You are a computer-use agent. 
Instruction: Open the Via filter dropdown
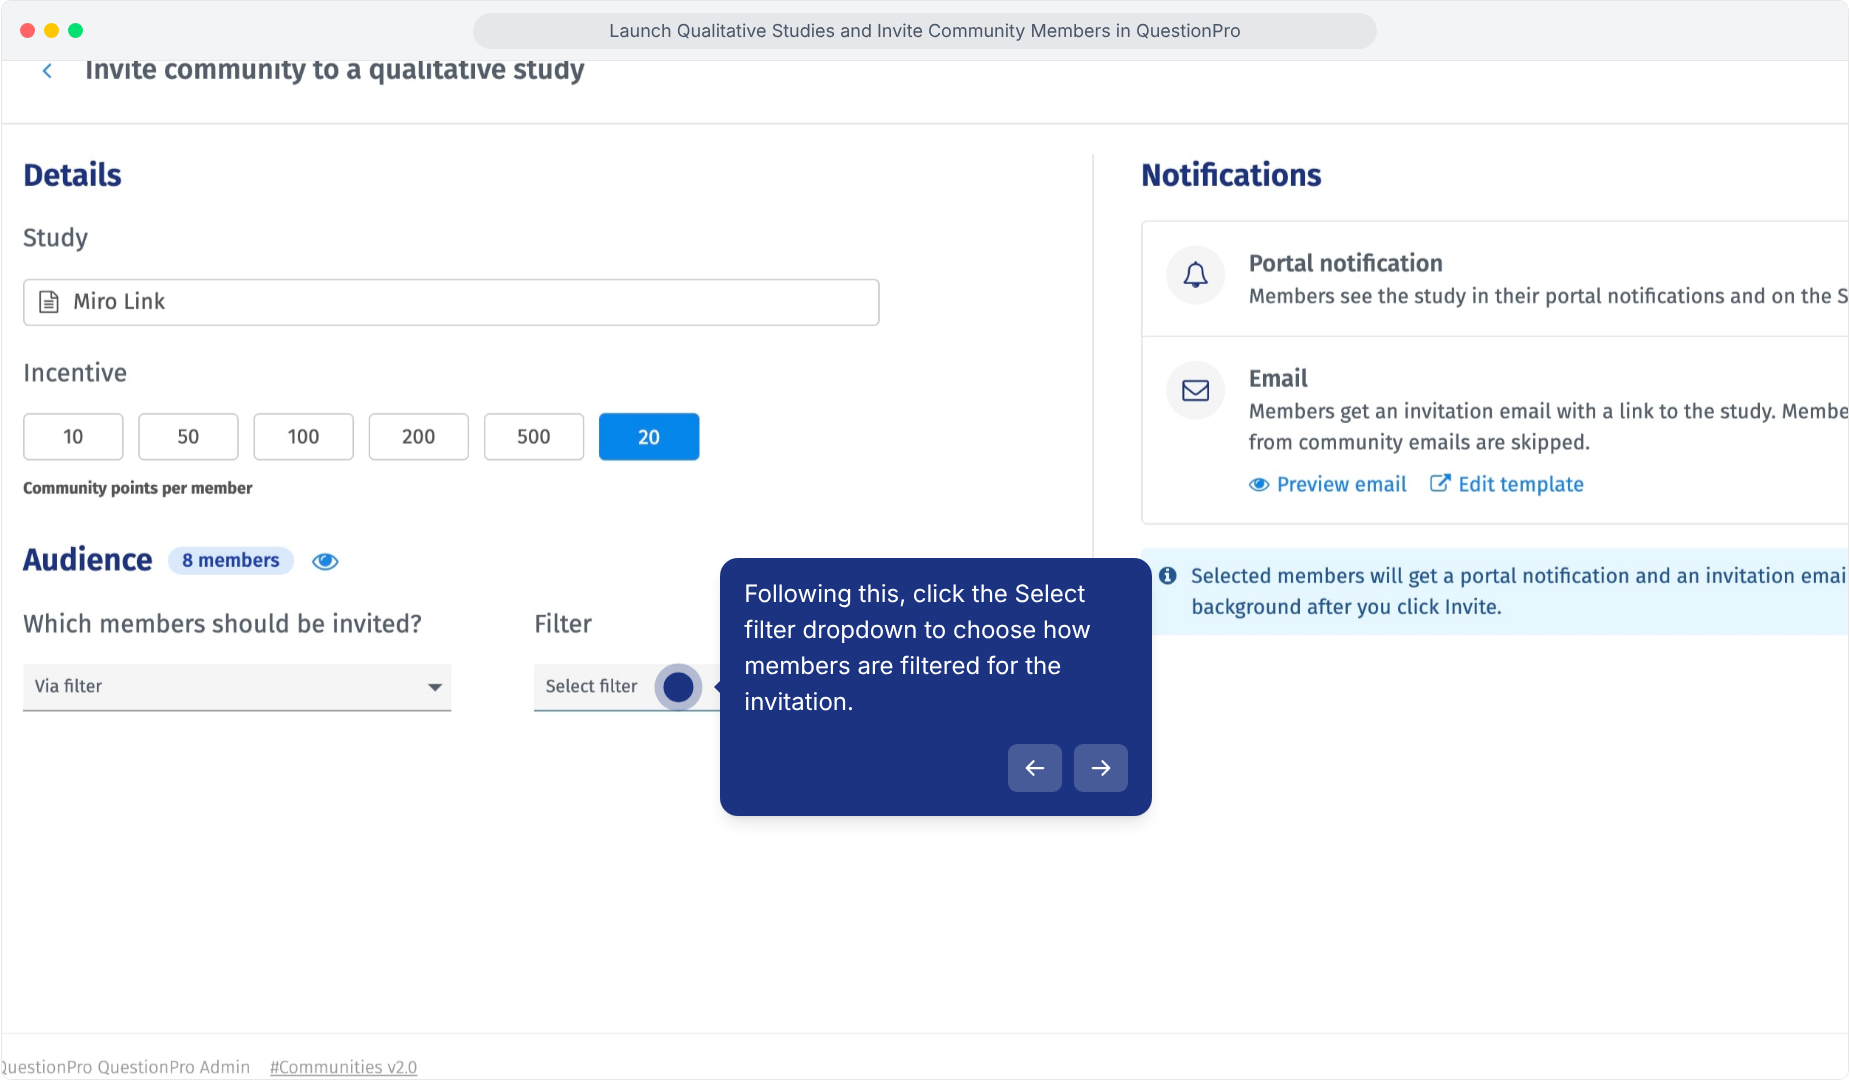(237, 687)
